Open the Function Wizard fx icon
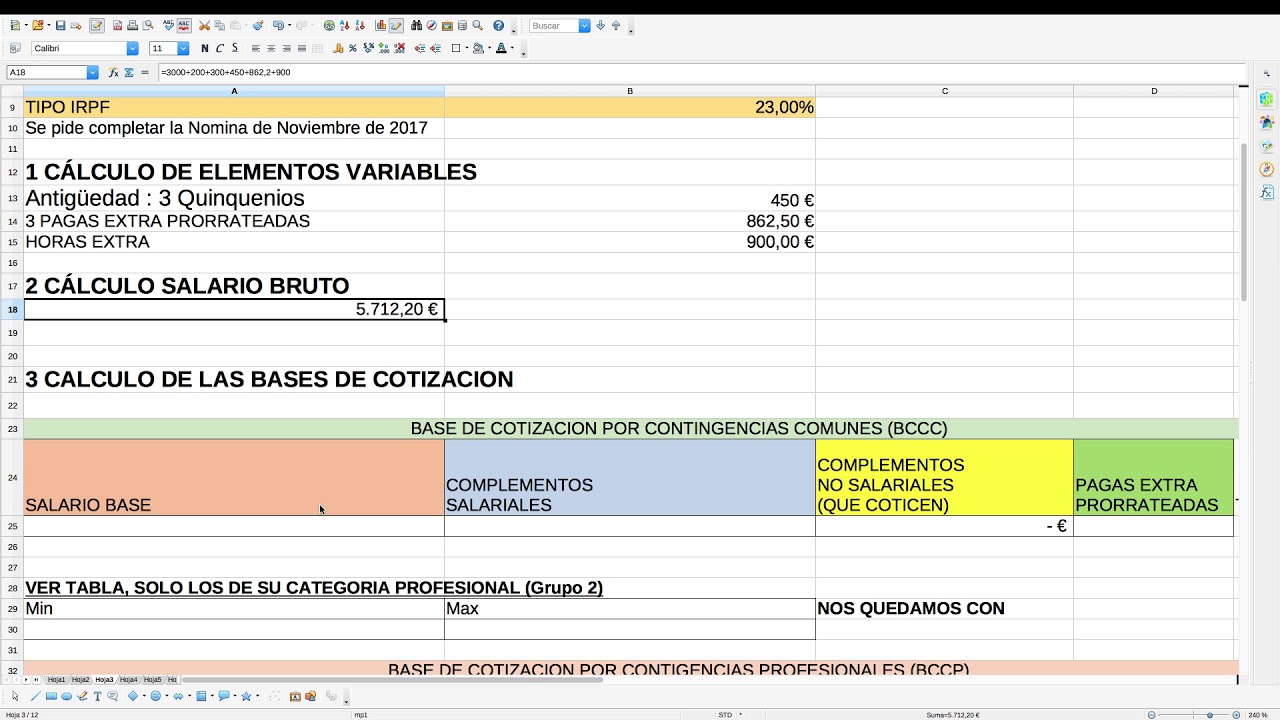This screenshot has width=1280, height=720. 114,72
